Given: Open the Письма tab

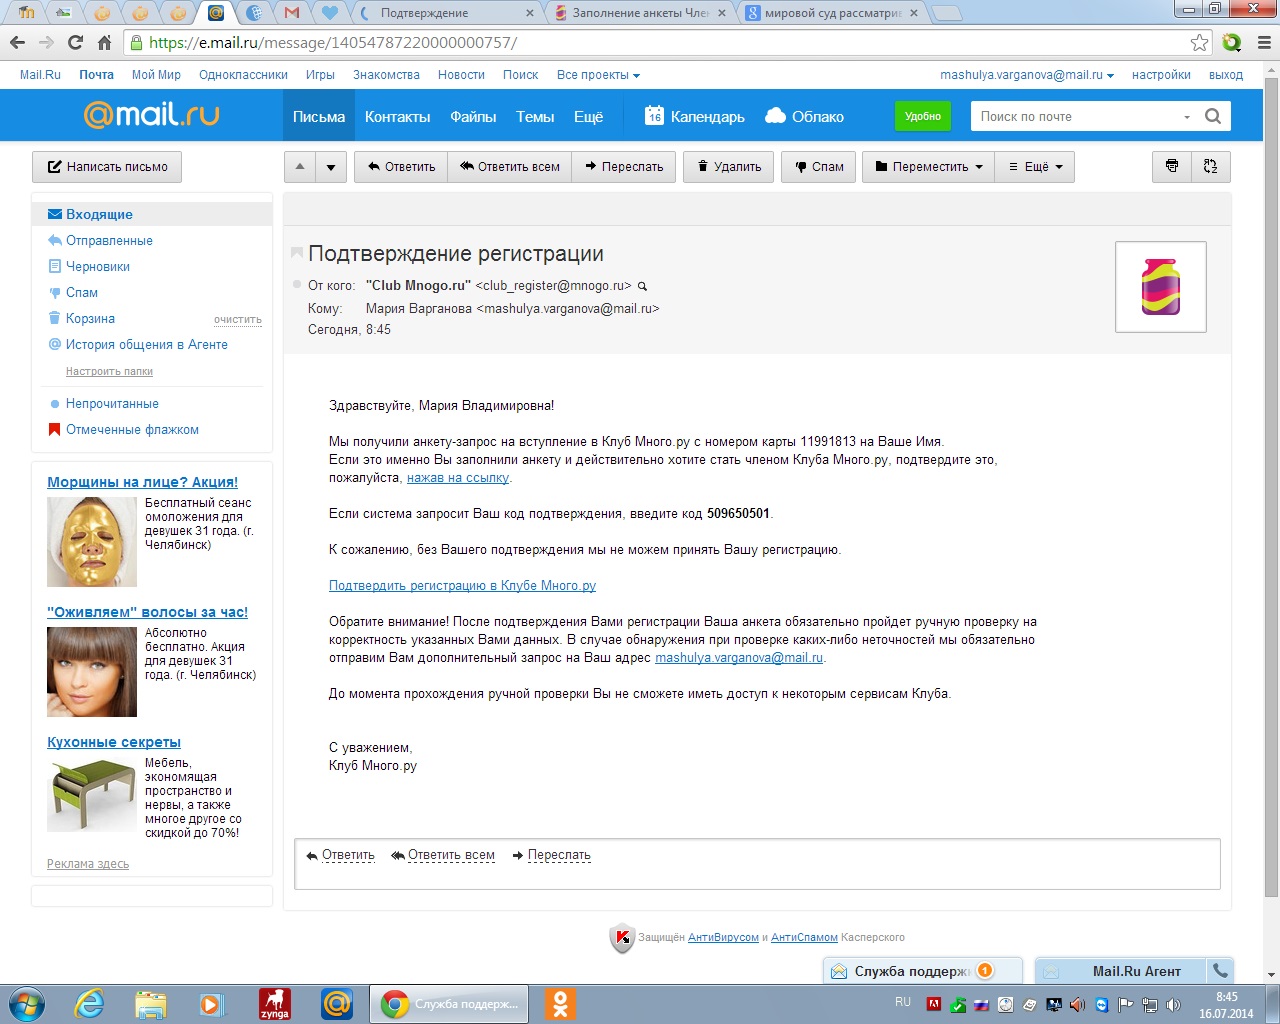Looking at the screenshot, I should point(319,116).
